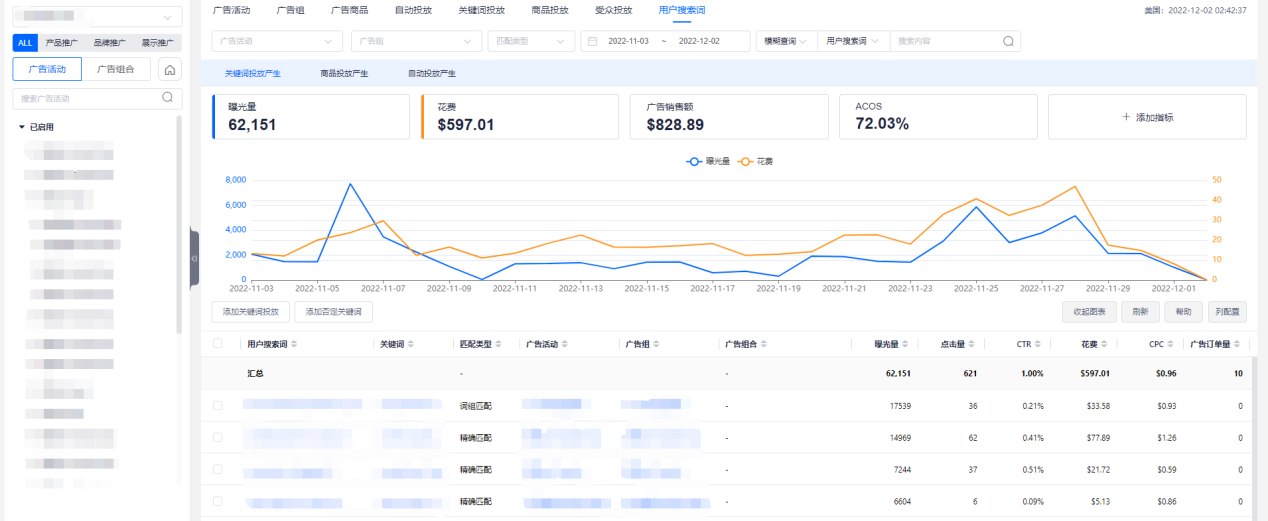Image resolution: width=1268 pixels, height=521 pixels.
Task: Click the 添加指标 card
Action: pyautogui.click(x=1147, y=117)
